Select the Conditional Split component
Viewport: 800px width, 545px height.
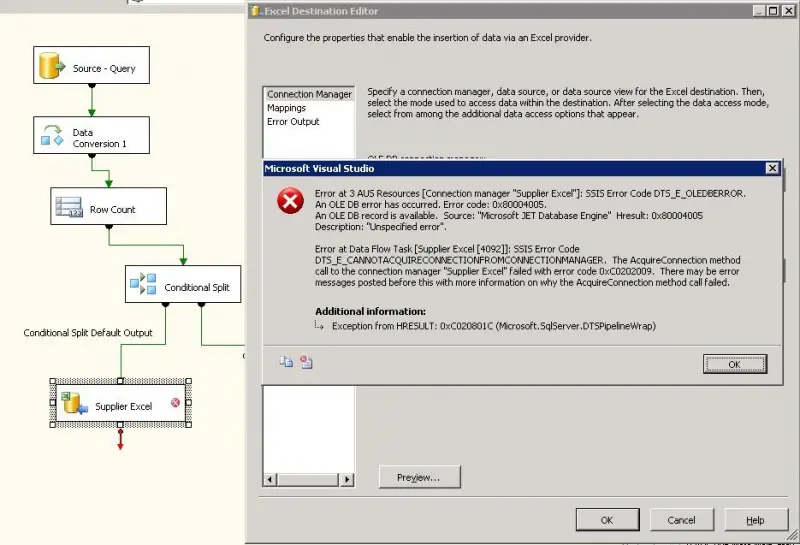click(x=183, y=284)
